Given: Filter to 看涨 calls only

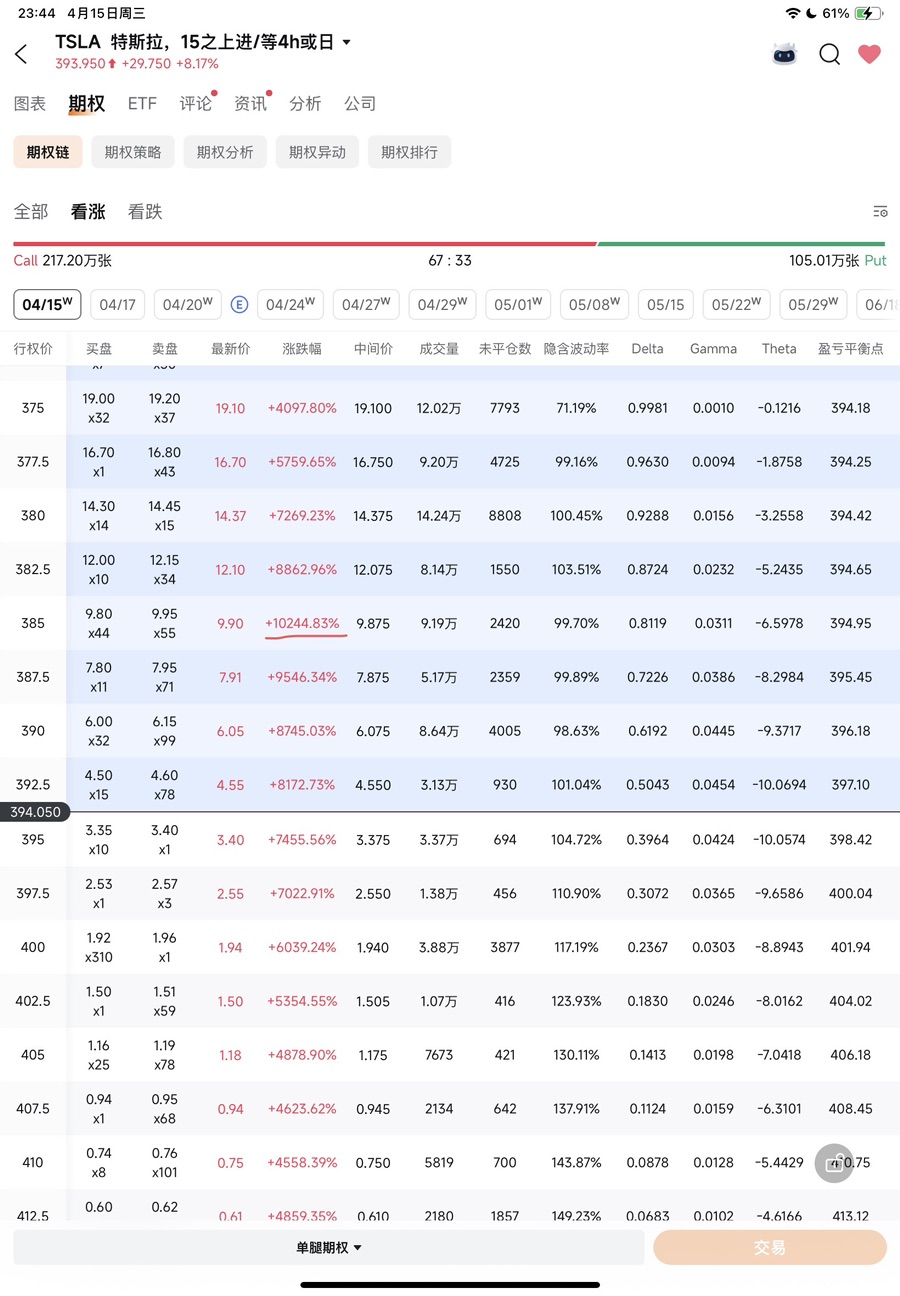Looking at the screenshot, I should tap(88, 212).
